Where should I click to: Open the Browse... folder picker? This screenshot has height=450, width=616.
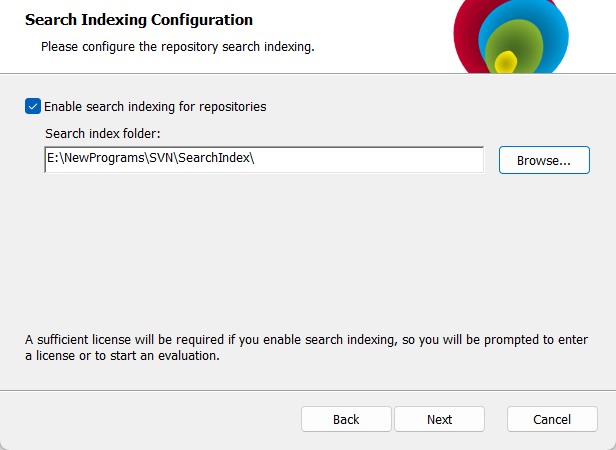click(544, 160)
